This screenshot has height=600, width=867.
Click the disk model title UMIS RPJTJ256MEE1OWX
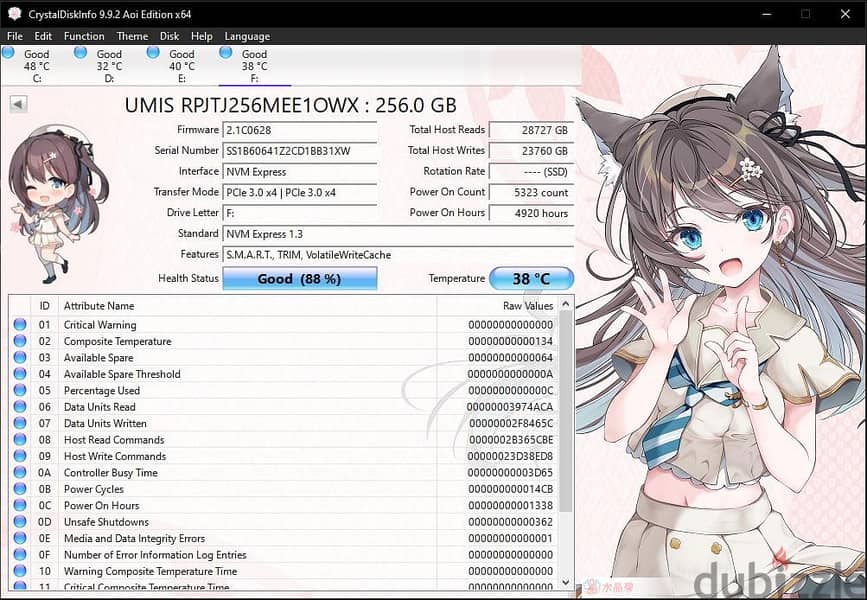(291, 105)
